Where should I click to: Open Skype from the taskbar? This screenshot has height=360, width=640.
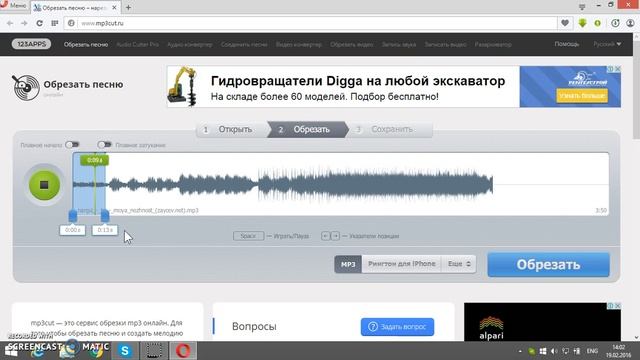pos(125,351)
